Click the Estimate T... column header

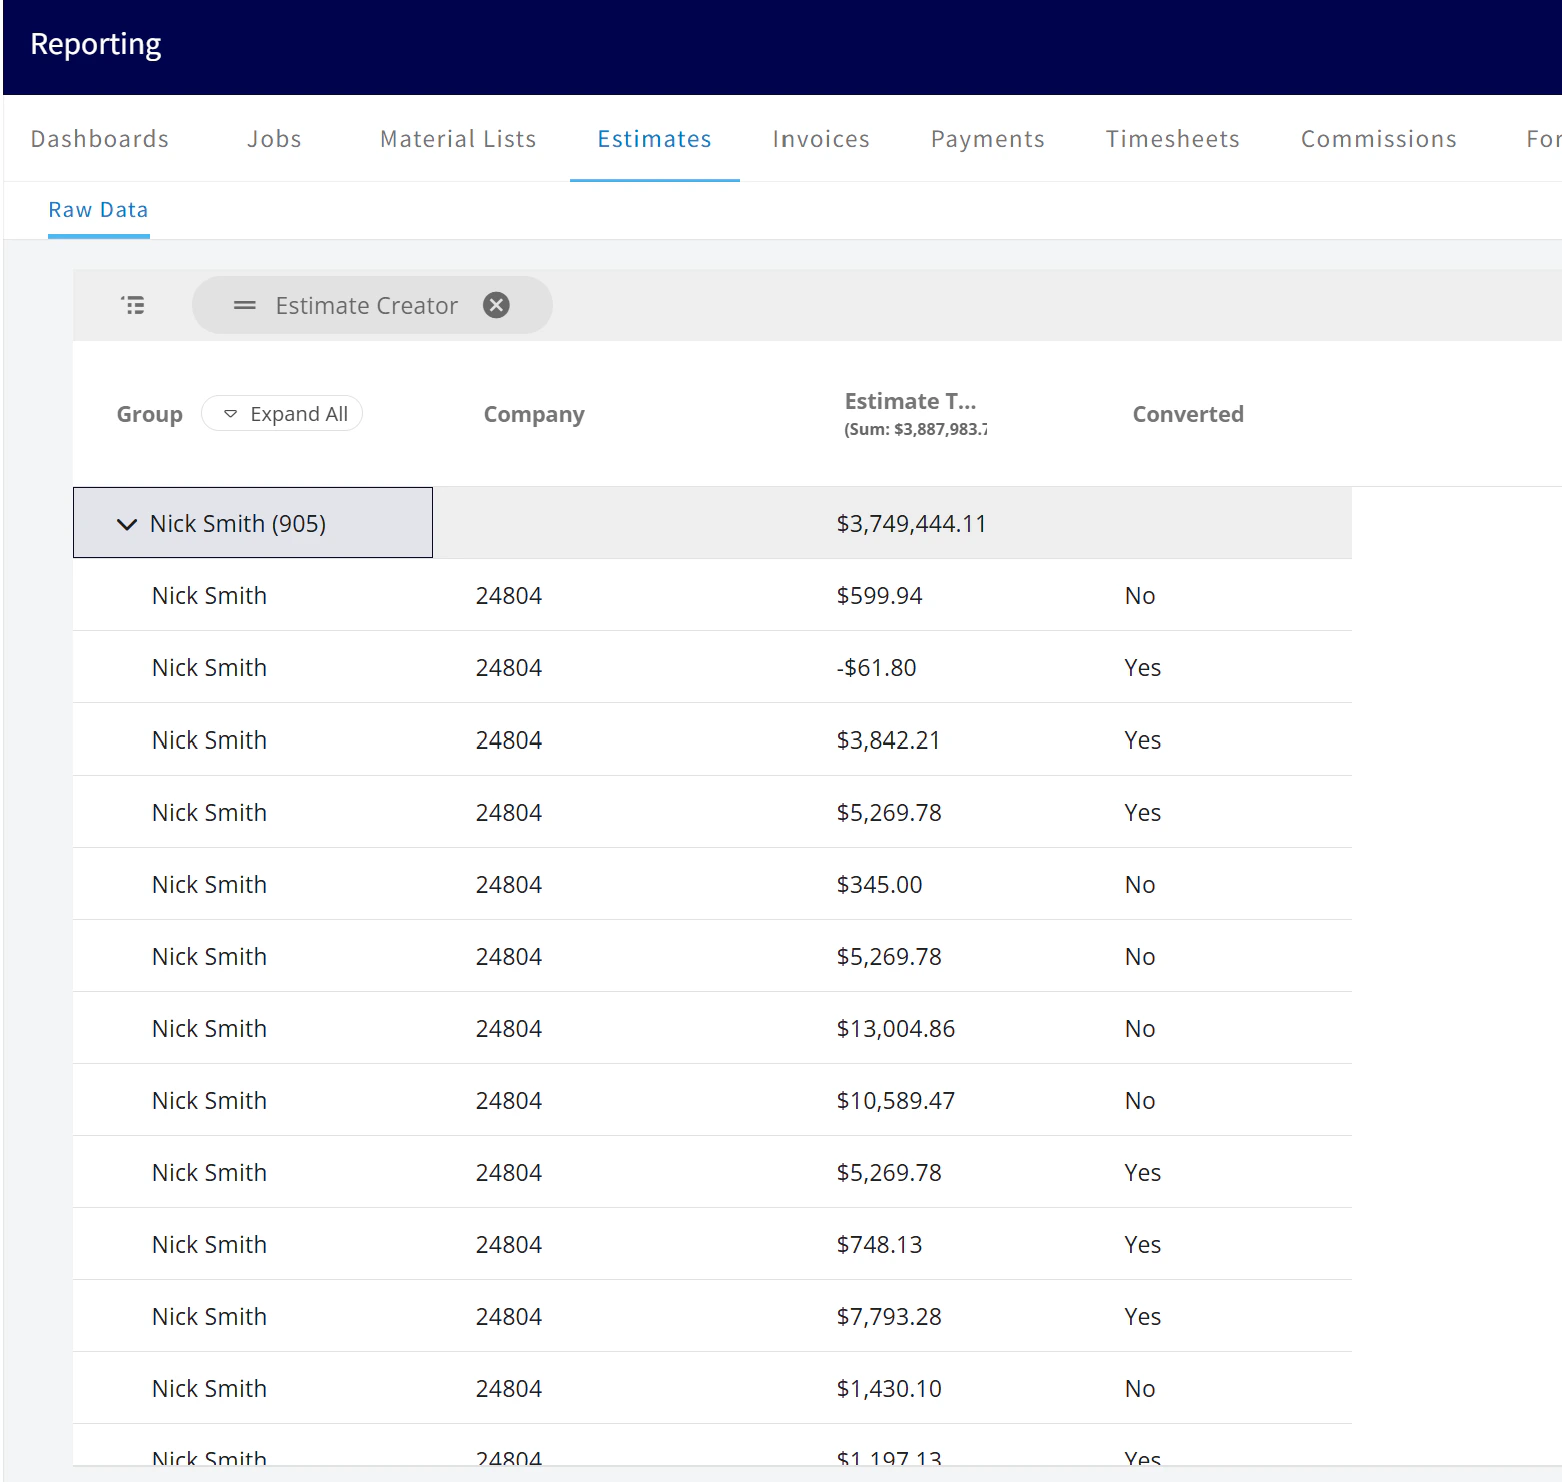point(910,401)
